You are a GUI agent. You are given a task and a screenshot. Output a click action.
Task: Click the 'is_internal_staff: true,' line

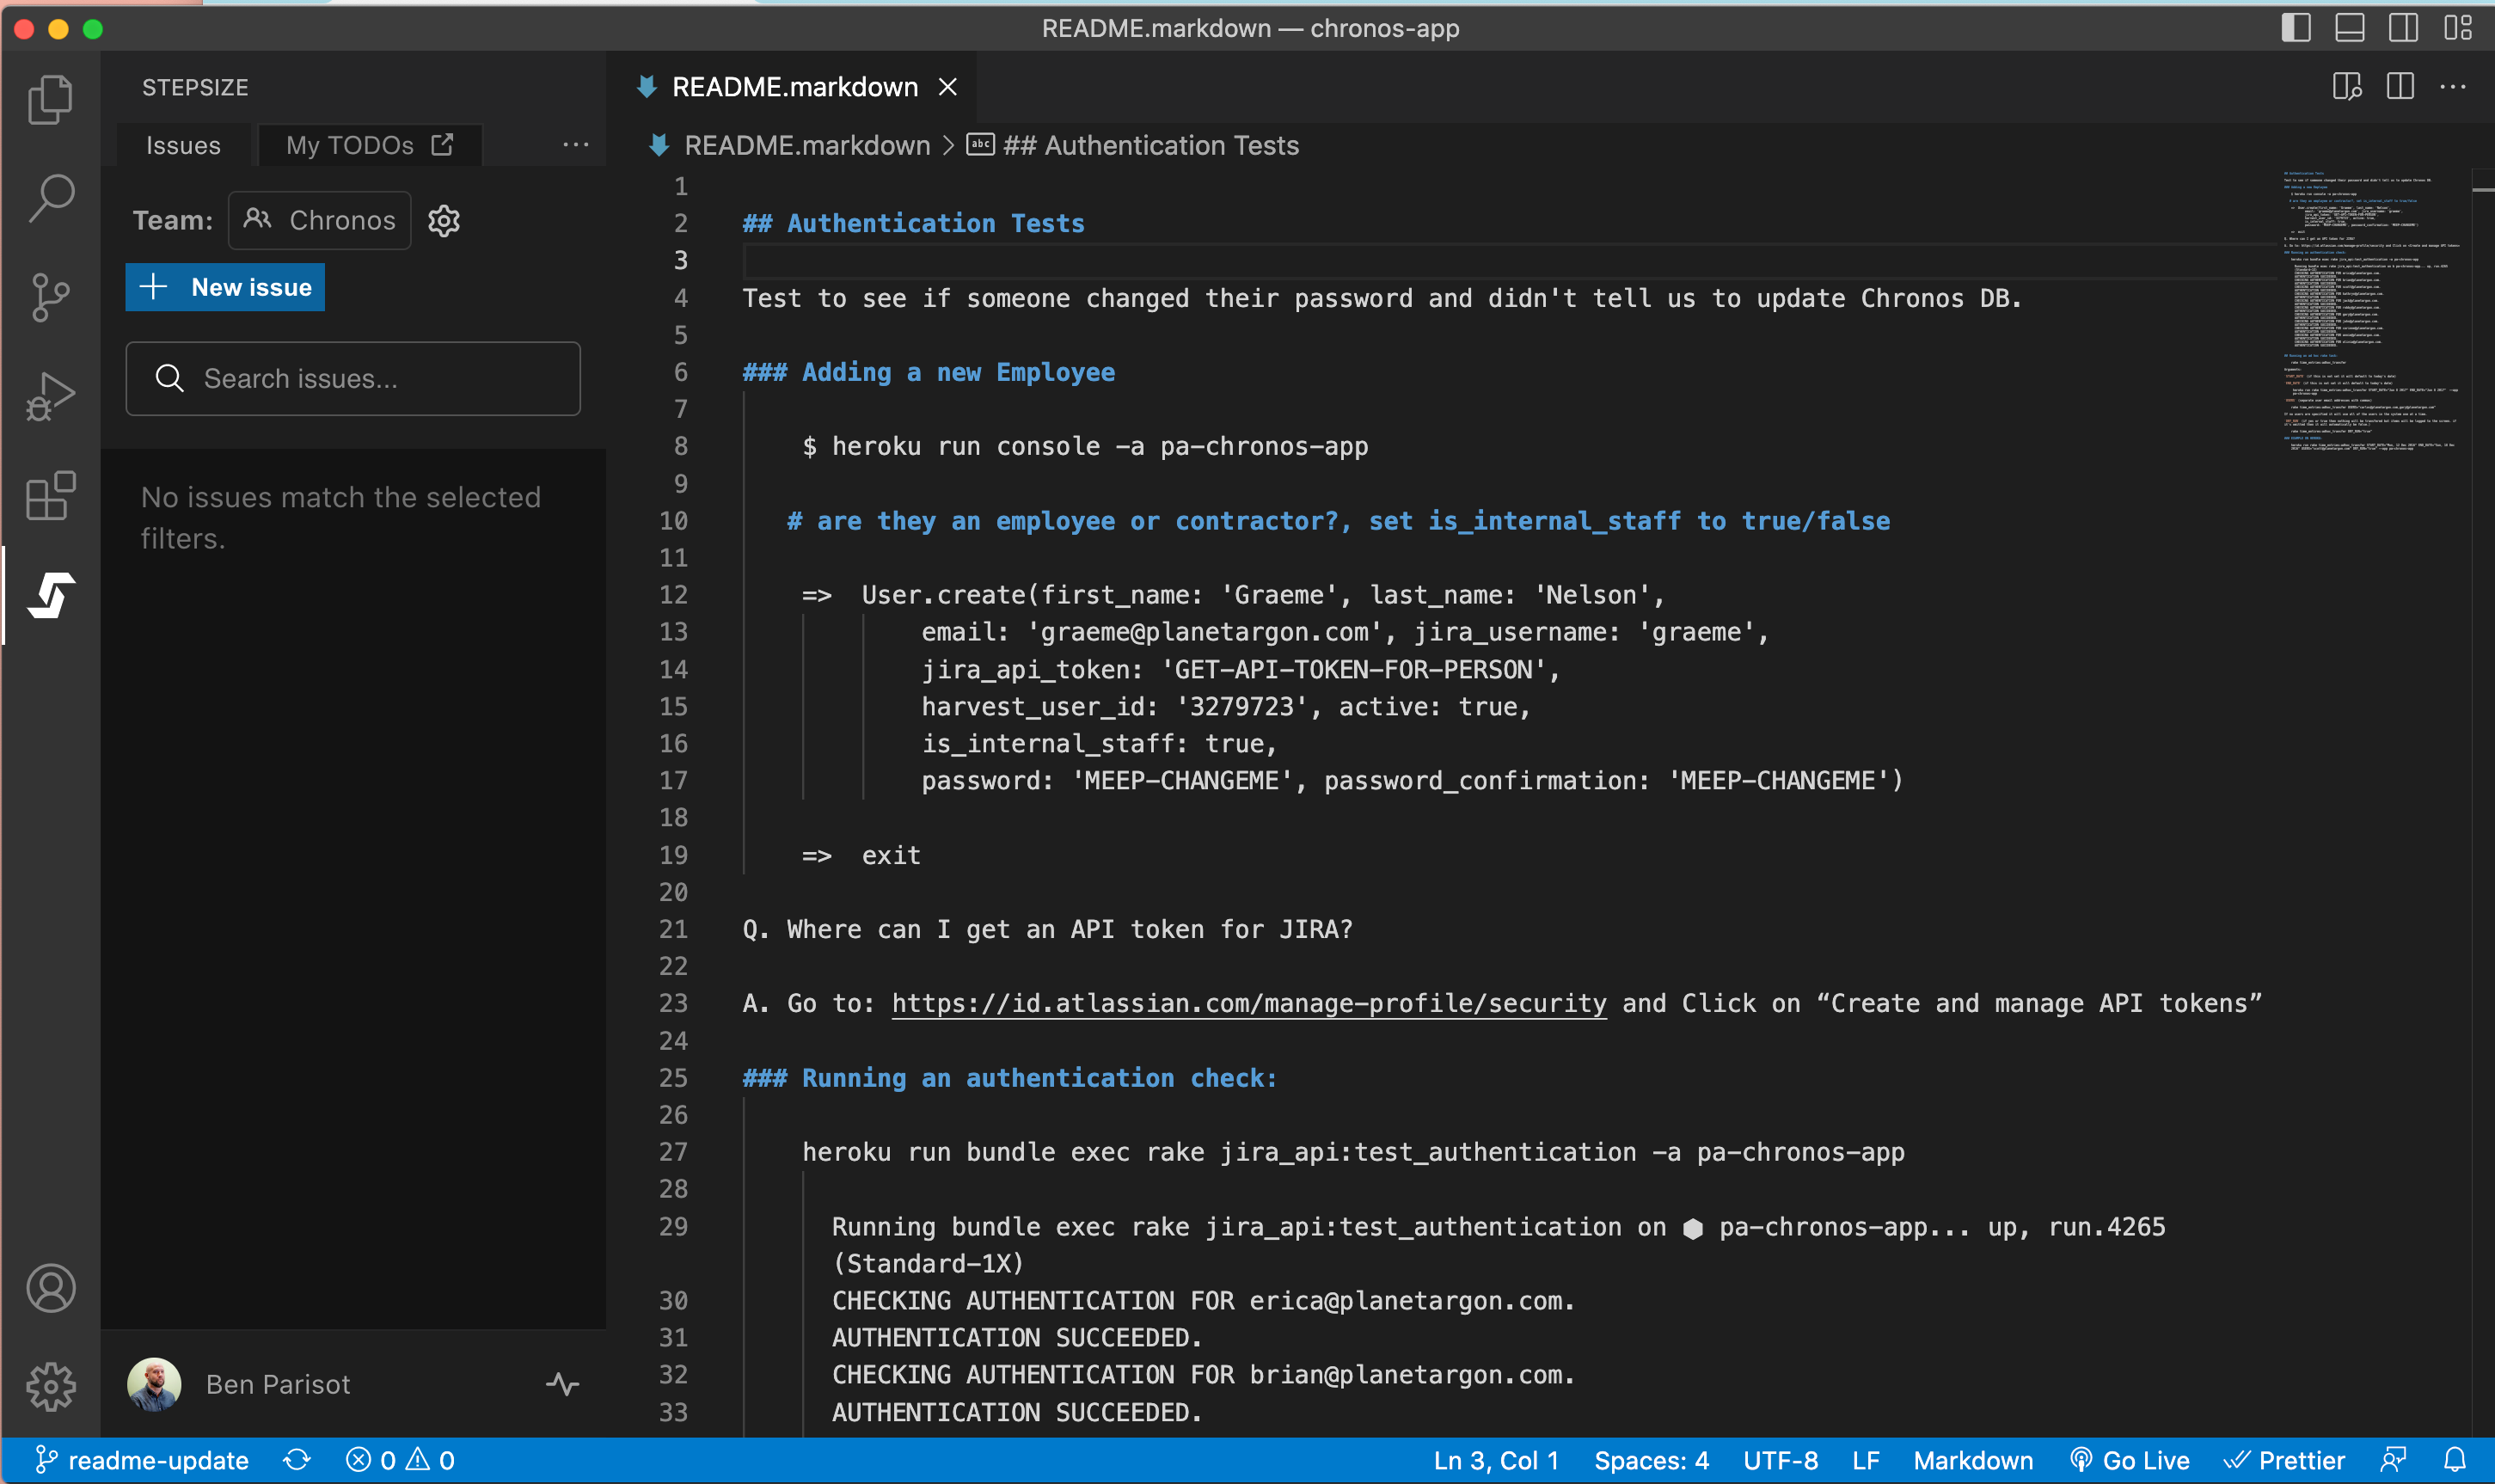[1099, 743]
